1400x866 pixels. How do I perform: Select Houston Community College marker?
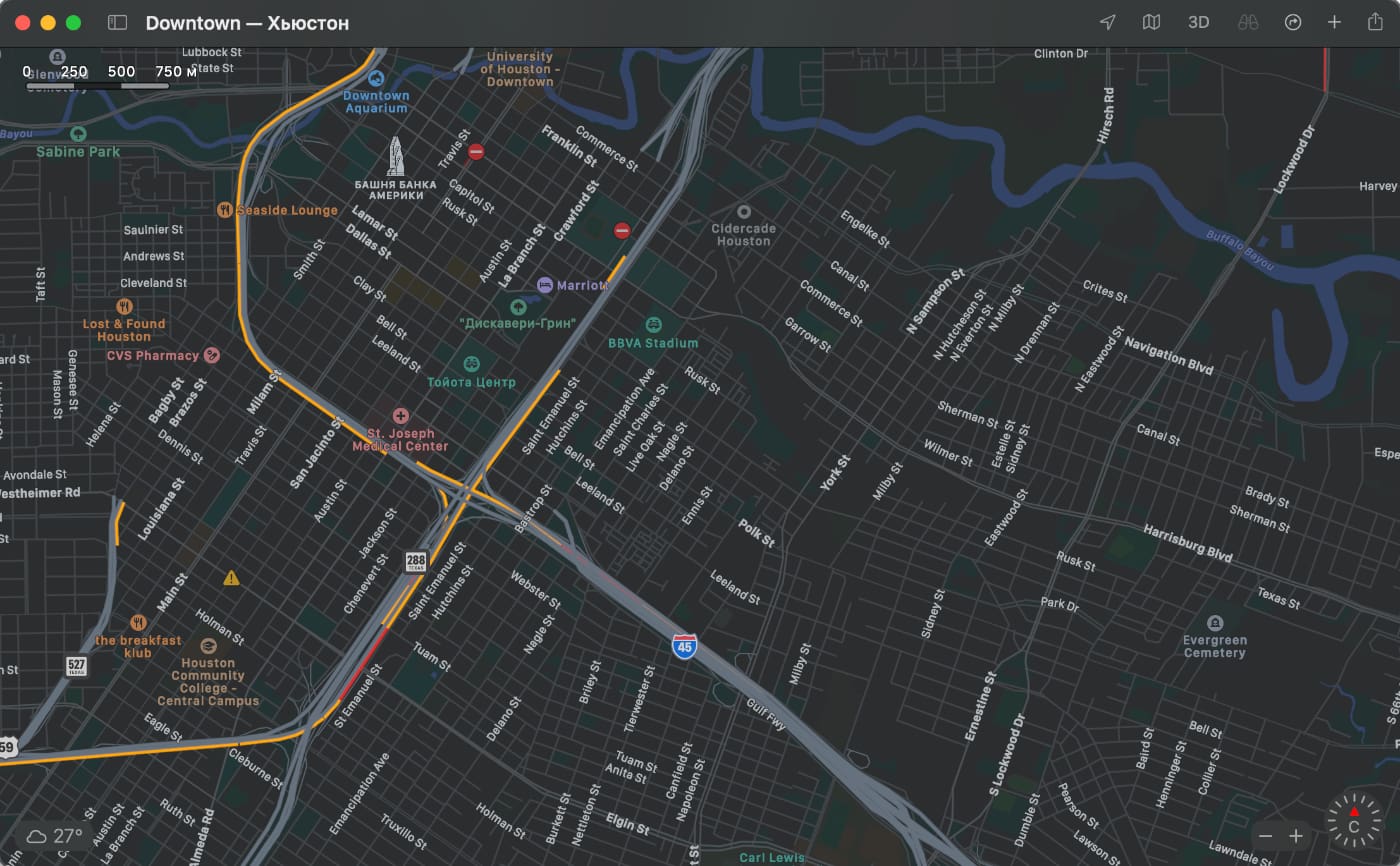[x=208, y=645]
